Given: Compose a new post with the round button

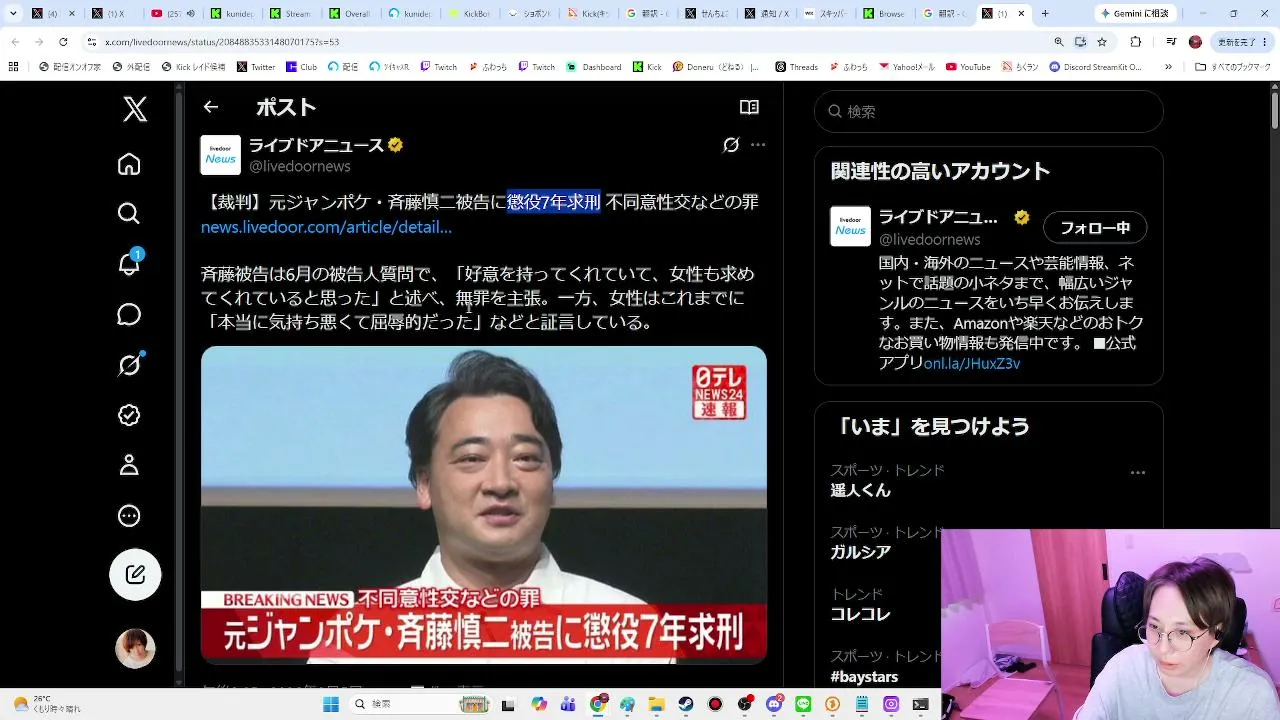Looking at the screenshot, I should (x=135, y=575).
